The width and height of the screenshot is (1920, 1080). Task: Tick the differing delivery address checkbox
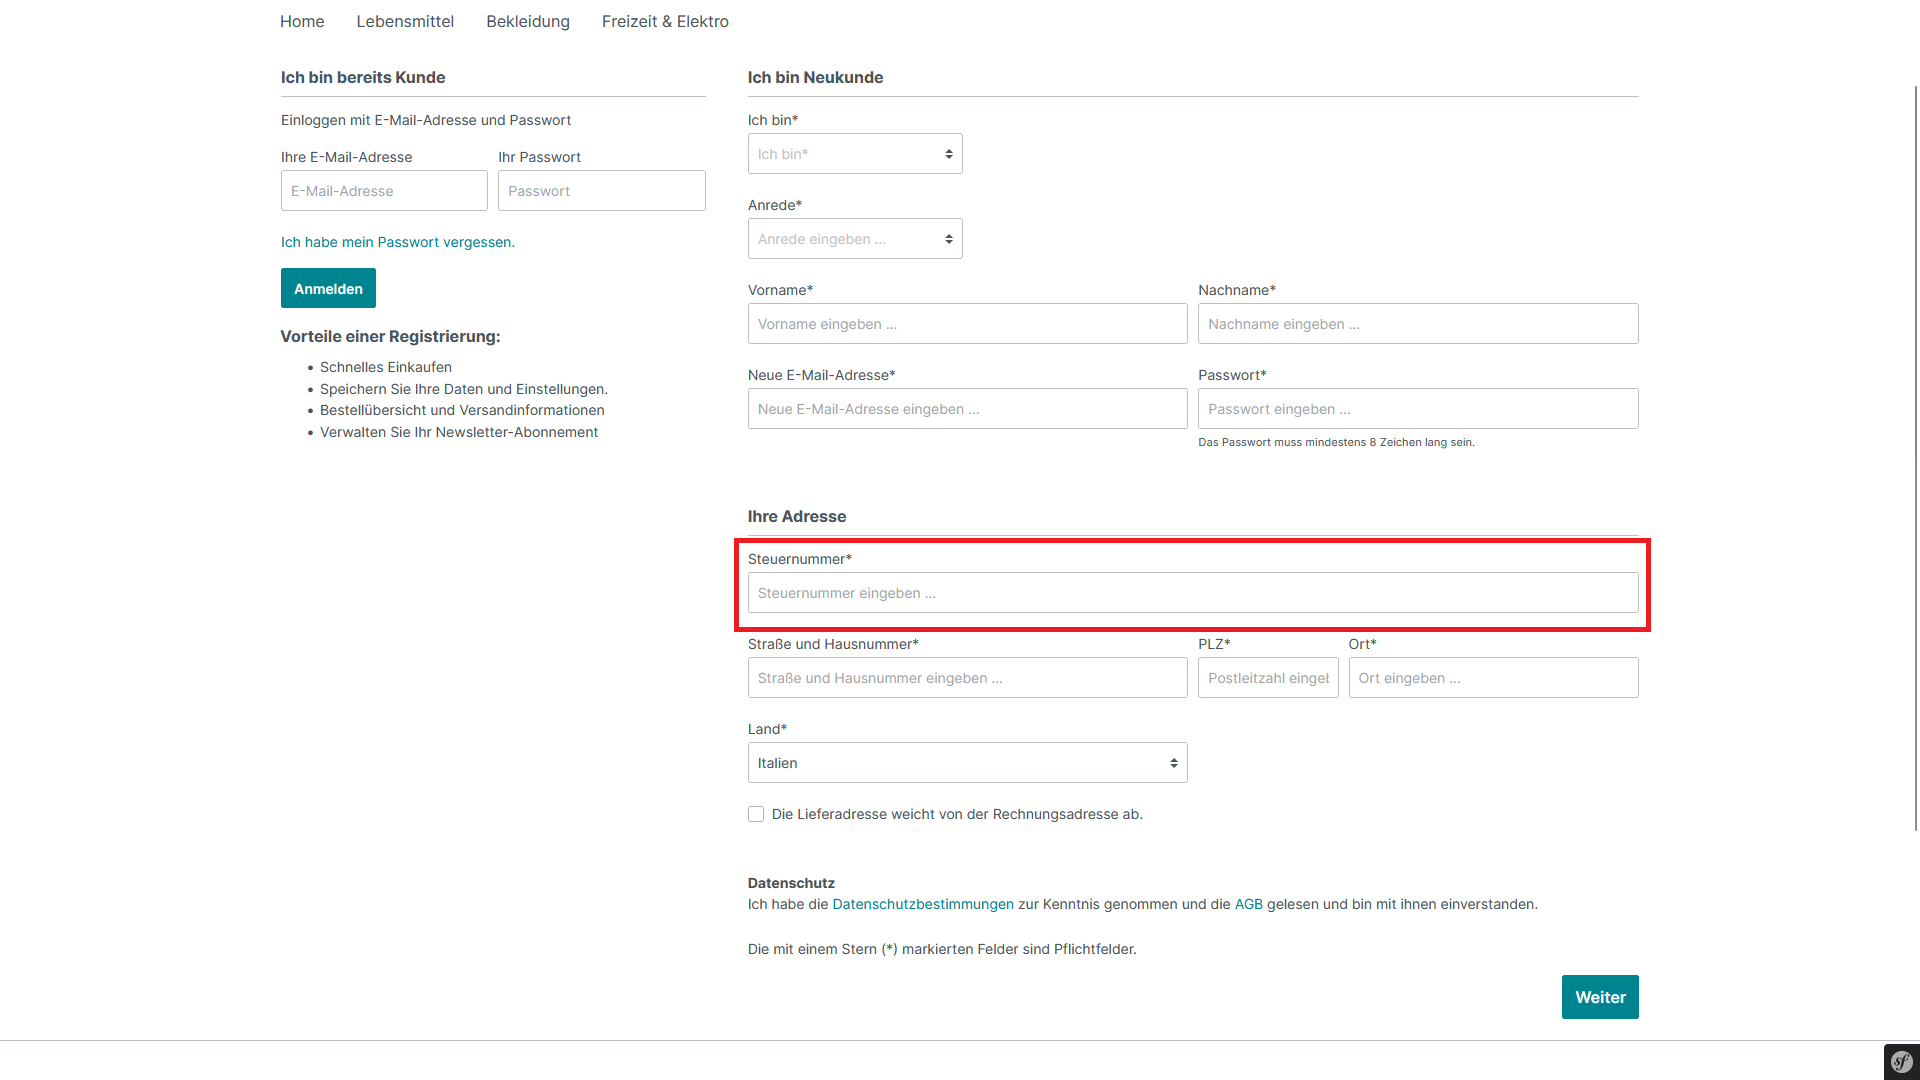(756, 814)
